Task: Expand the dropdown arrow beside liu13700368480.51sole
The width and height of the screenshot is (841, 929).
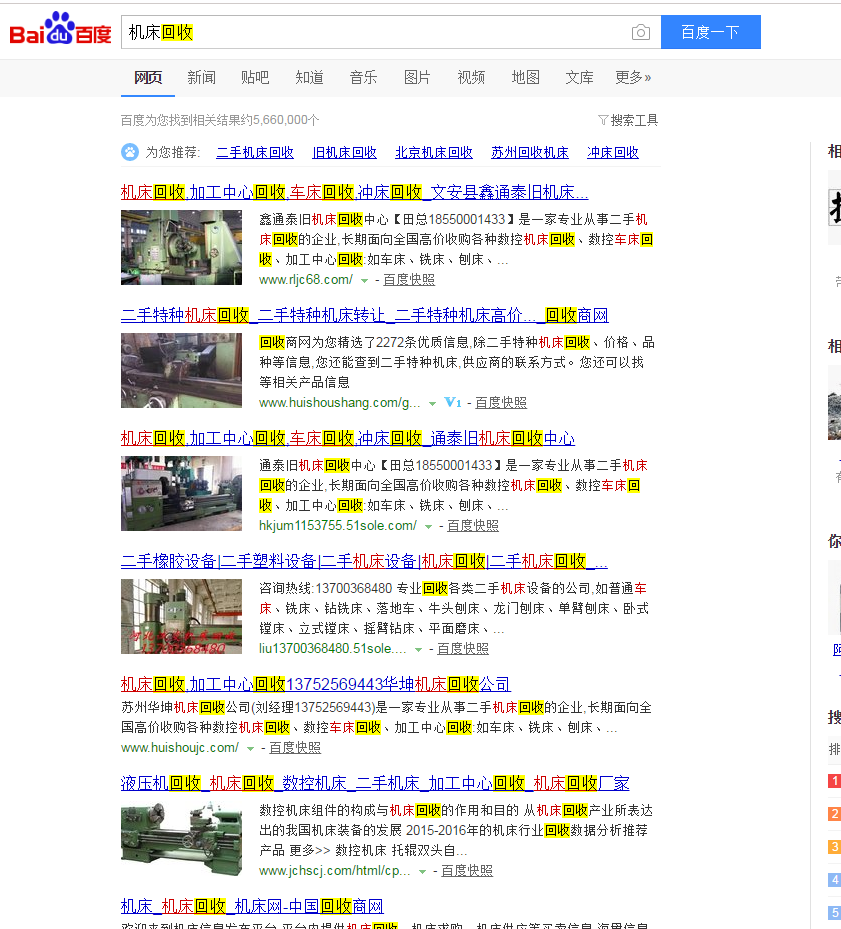Action: (418, 650)
